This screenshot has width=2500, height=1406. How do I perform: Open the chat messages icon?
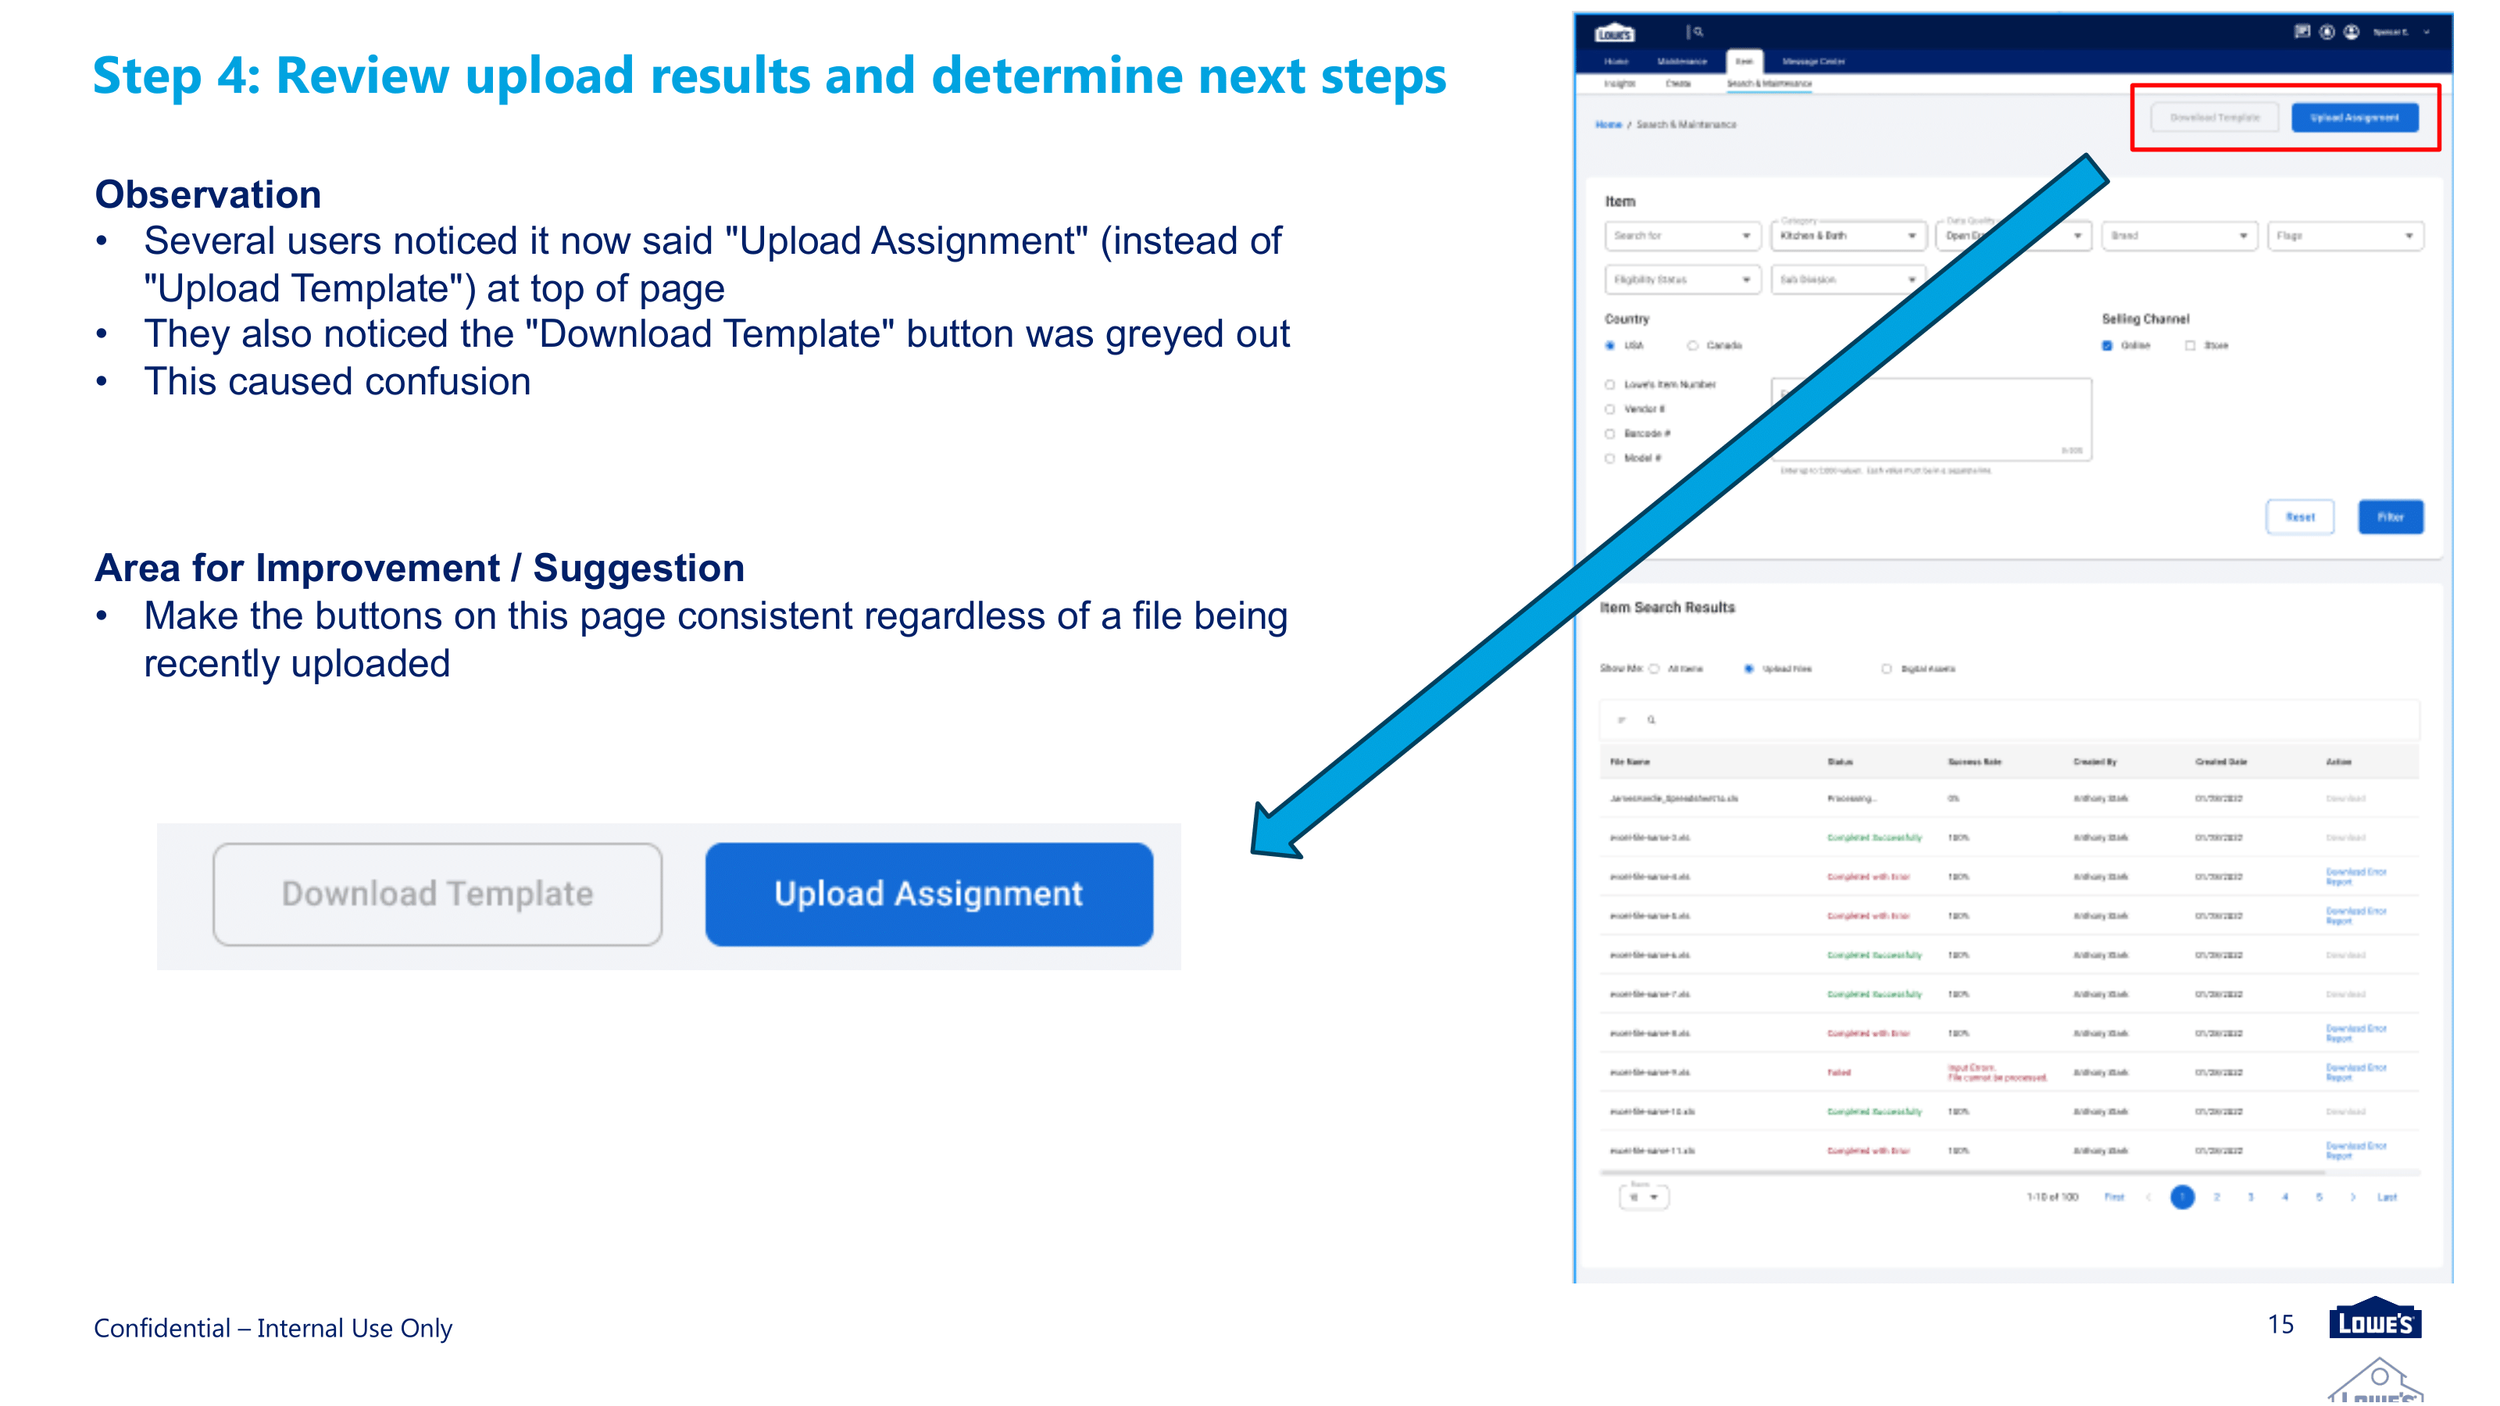pos(2301,32)
